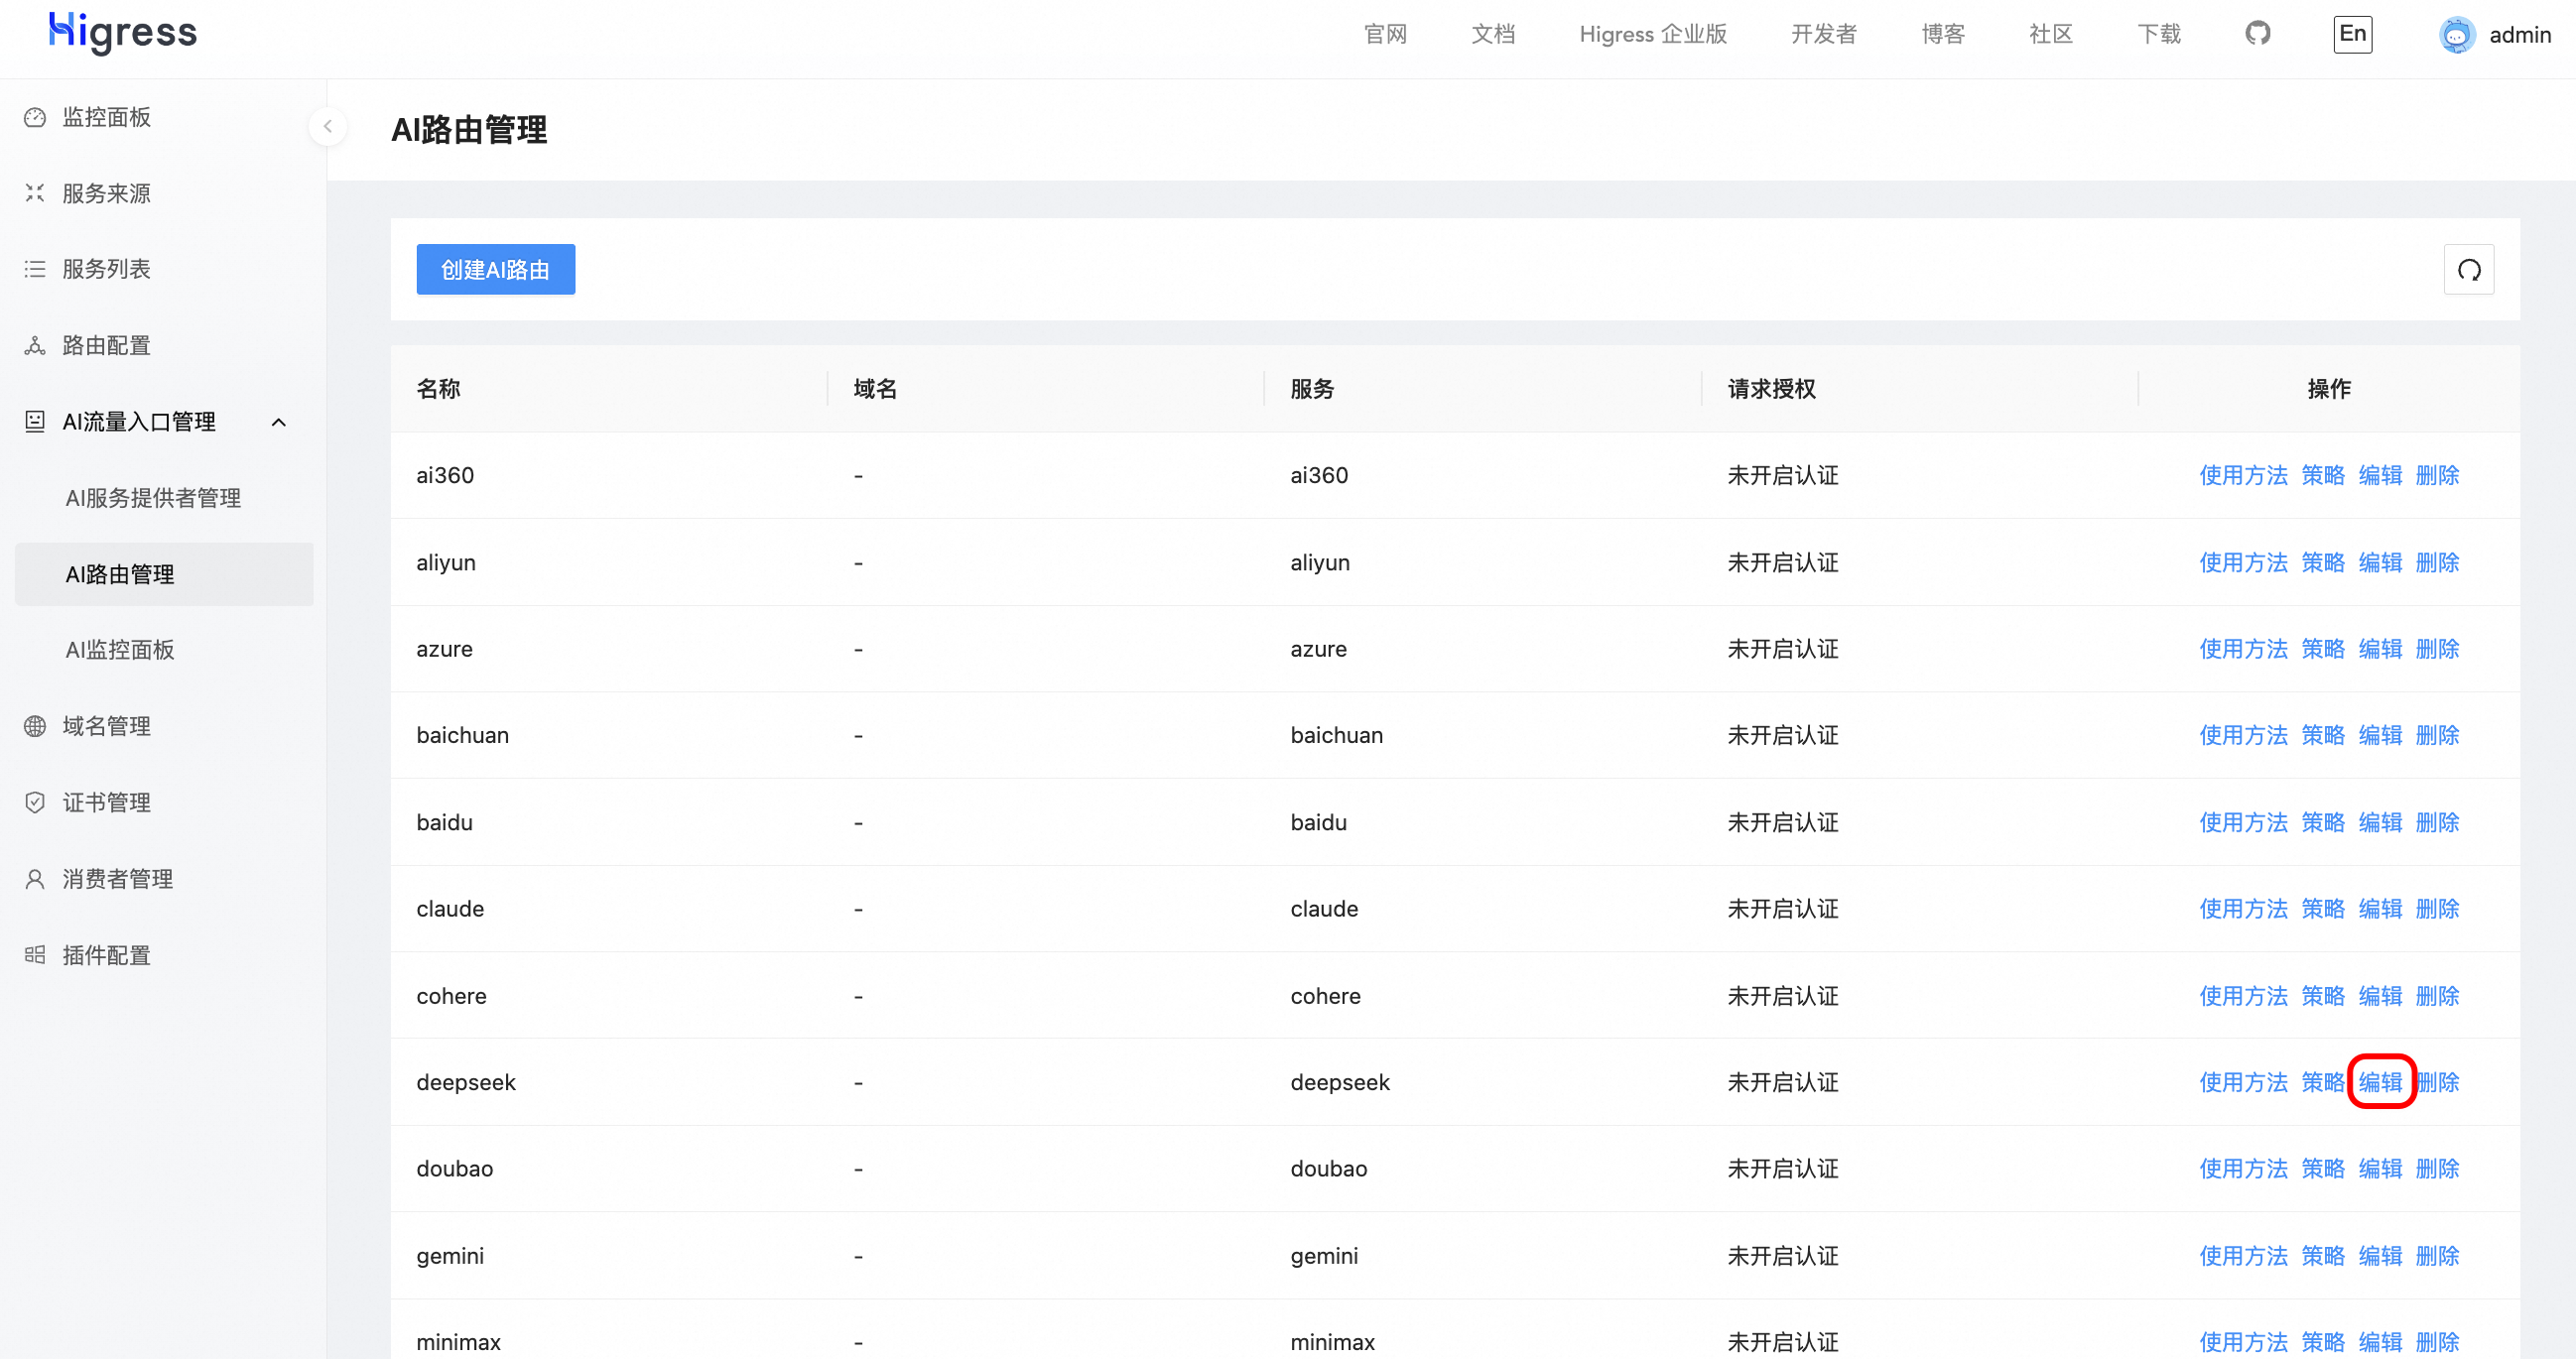2576x1359 pixels.
Task: Click 删除 for the ai360 route
Action: pyautogui.click(x=2437, y=475)
